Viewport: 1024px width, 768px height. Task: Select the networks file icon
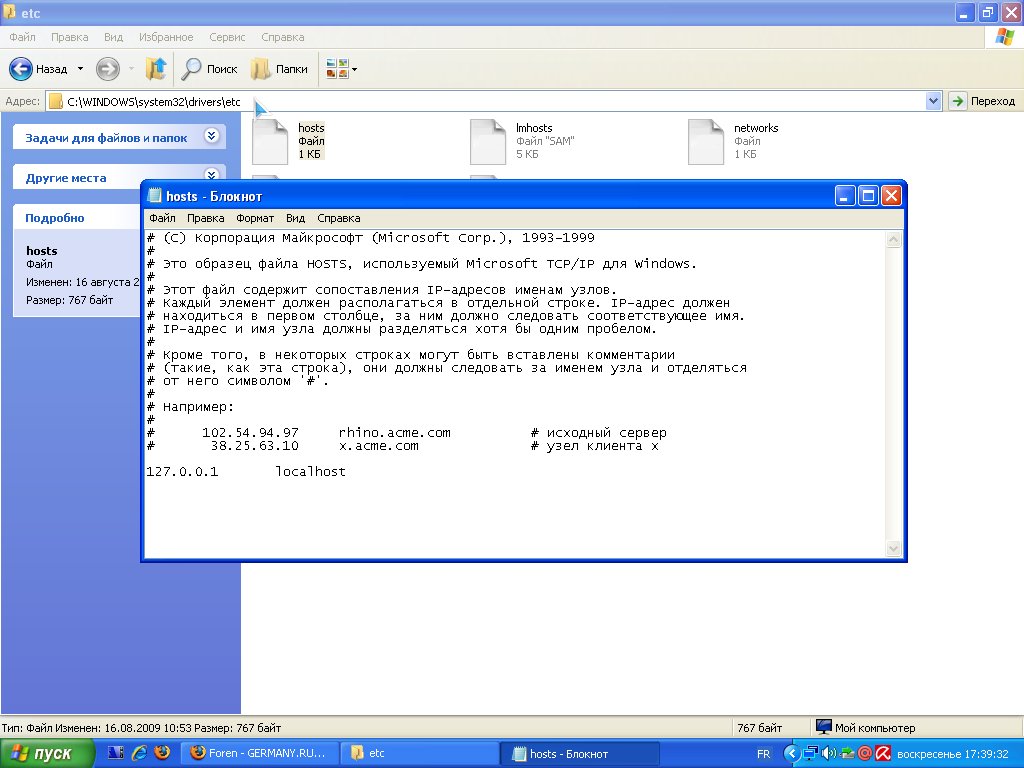tap(706, 141)
